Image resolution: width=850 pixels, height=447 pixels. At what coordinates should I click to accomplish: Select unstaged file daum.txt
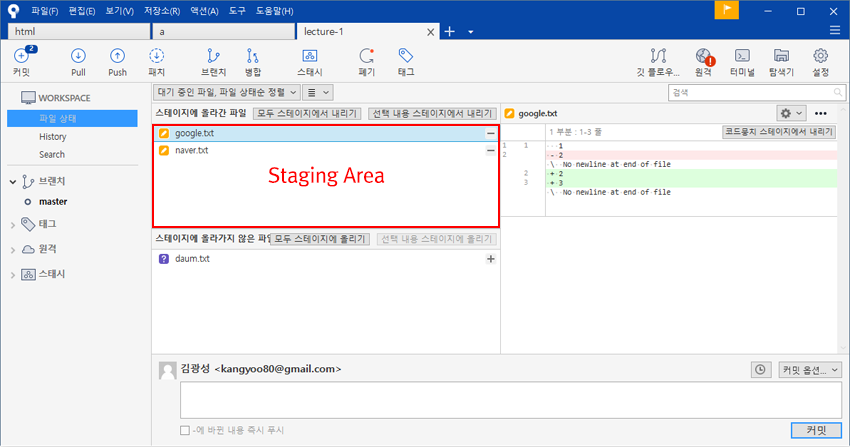coord(325,259)
